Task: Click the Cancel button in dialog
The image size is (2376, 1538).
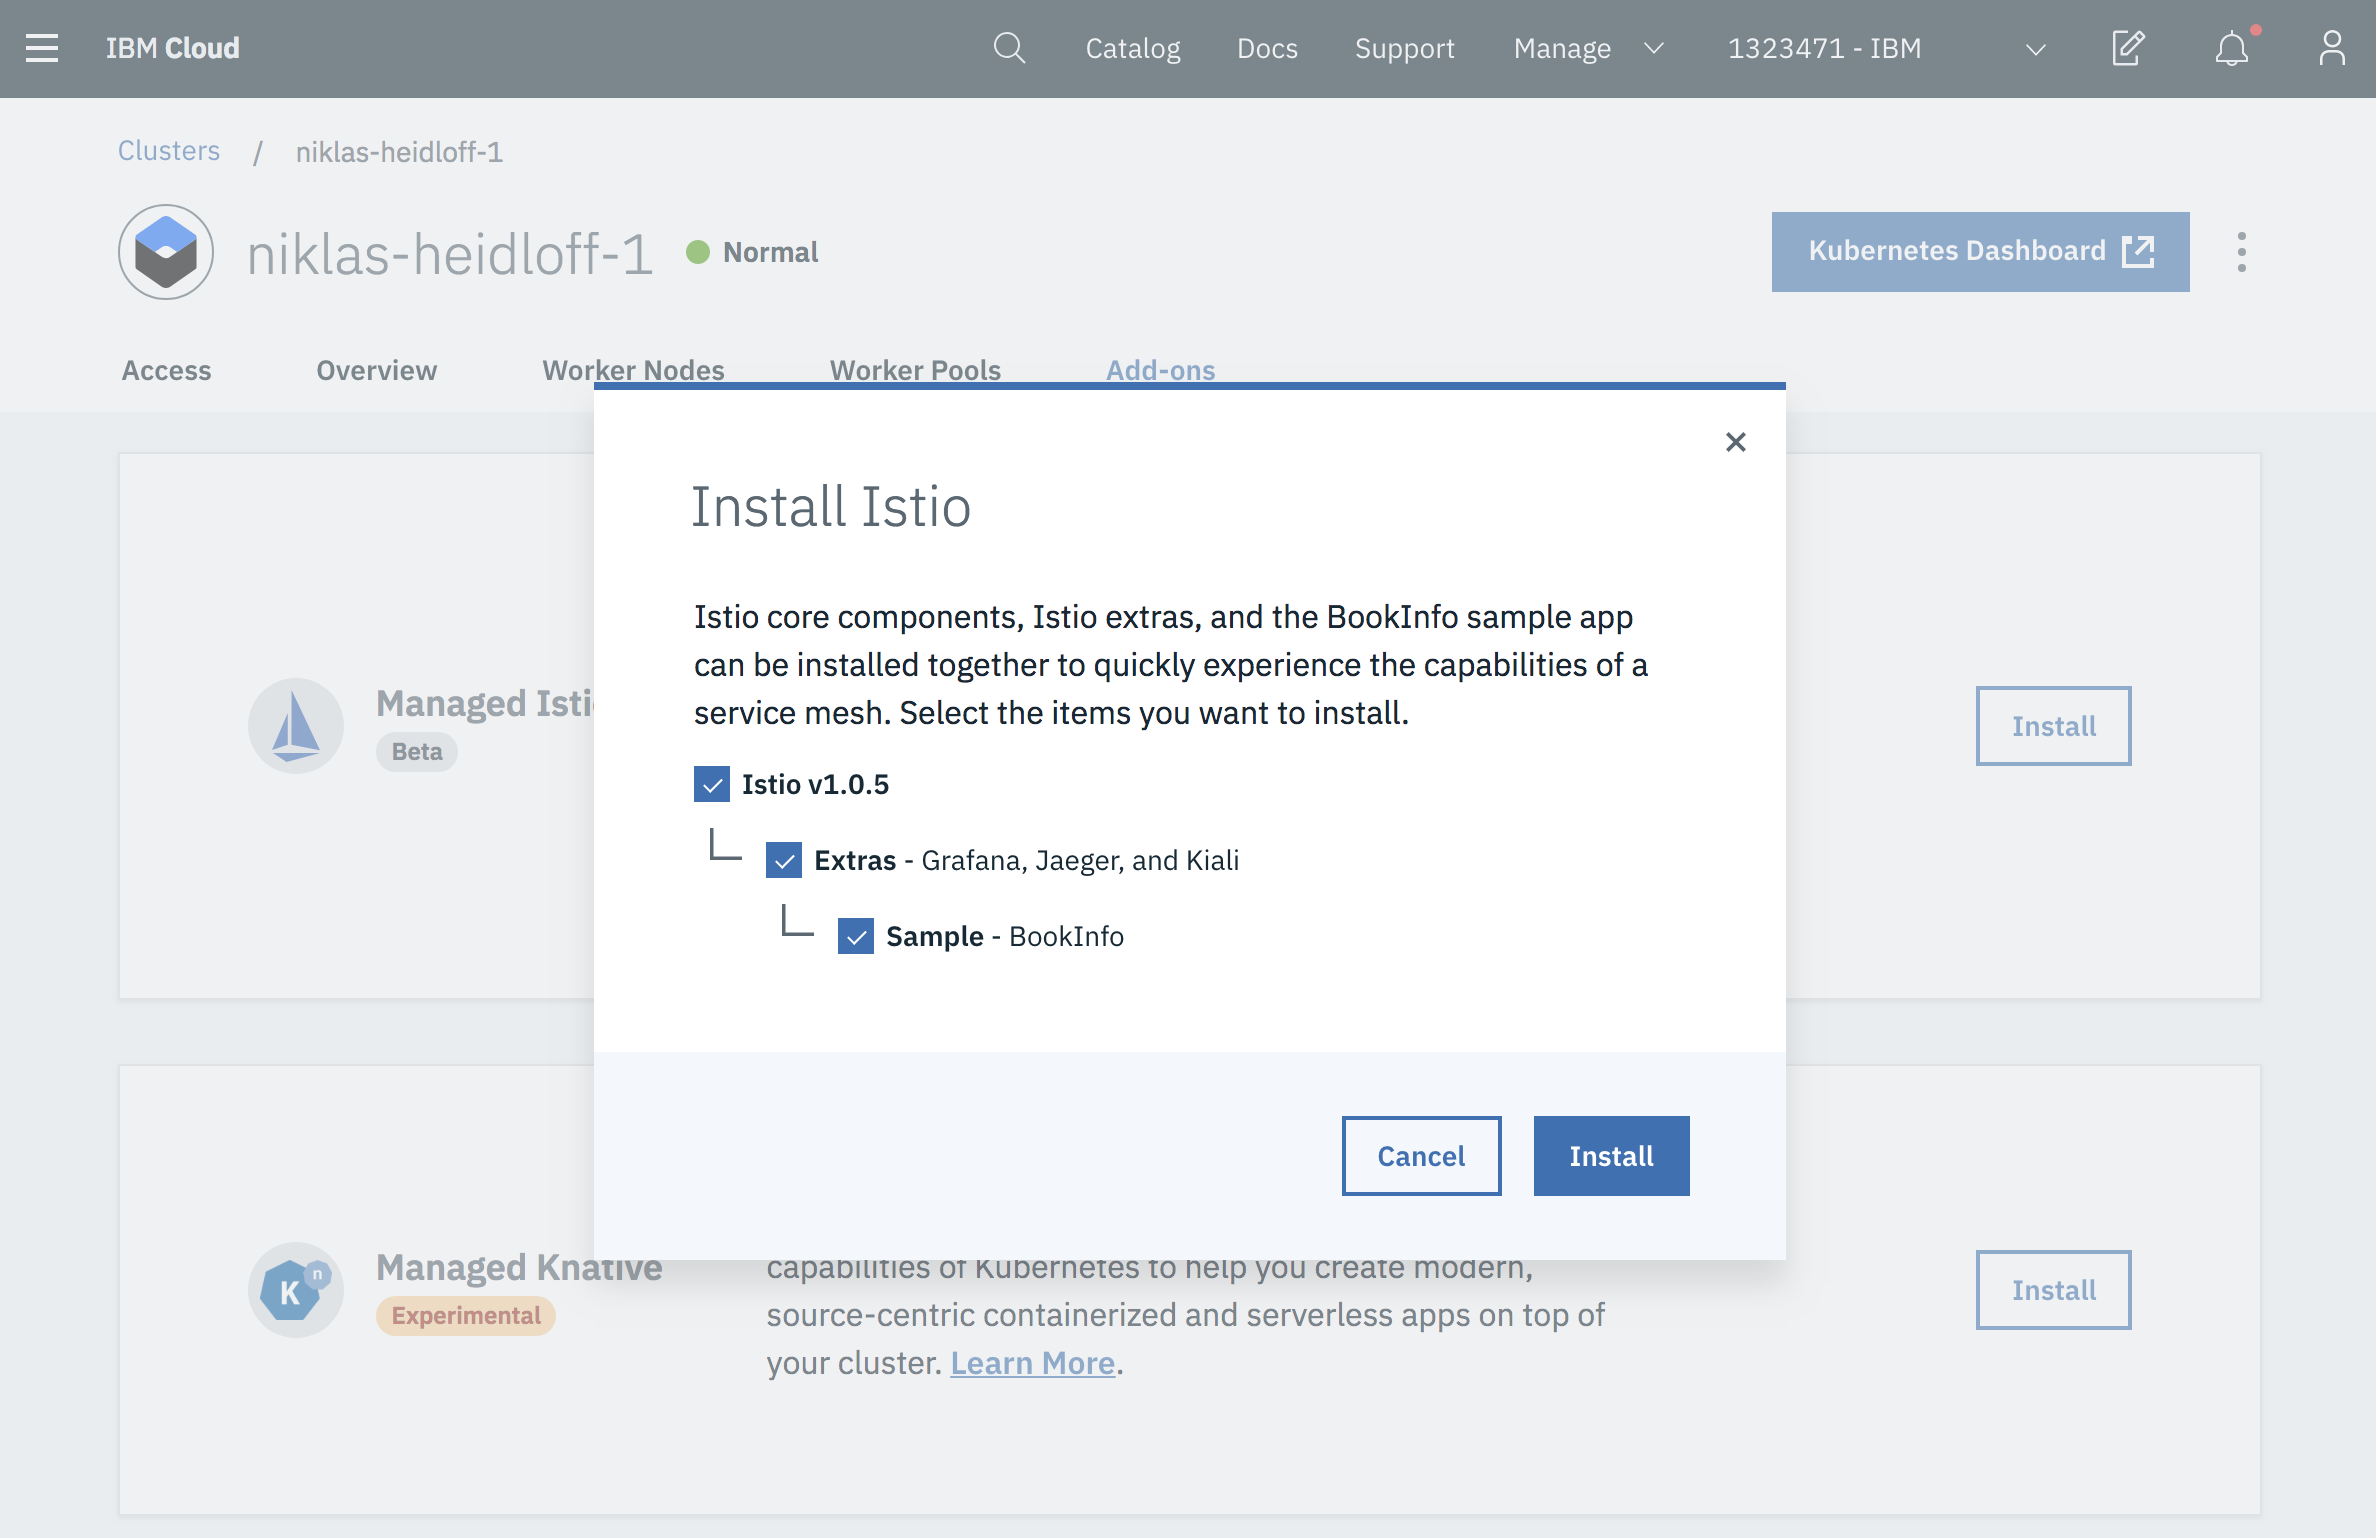Action: click(1421, 1156)
